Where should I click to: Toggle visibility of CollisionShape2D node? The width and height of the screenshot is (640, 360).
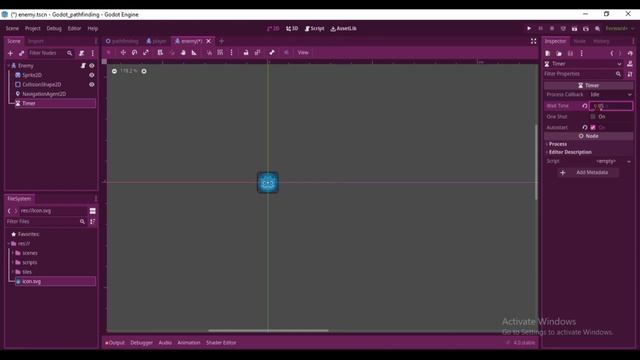pos(91,84)
